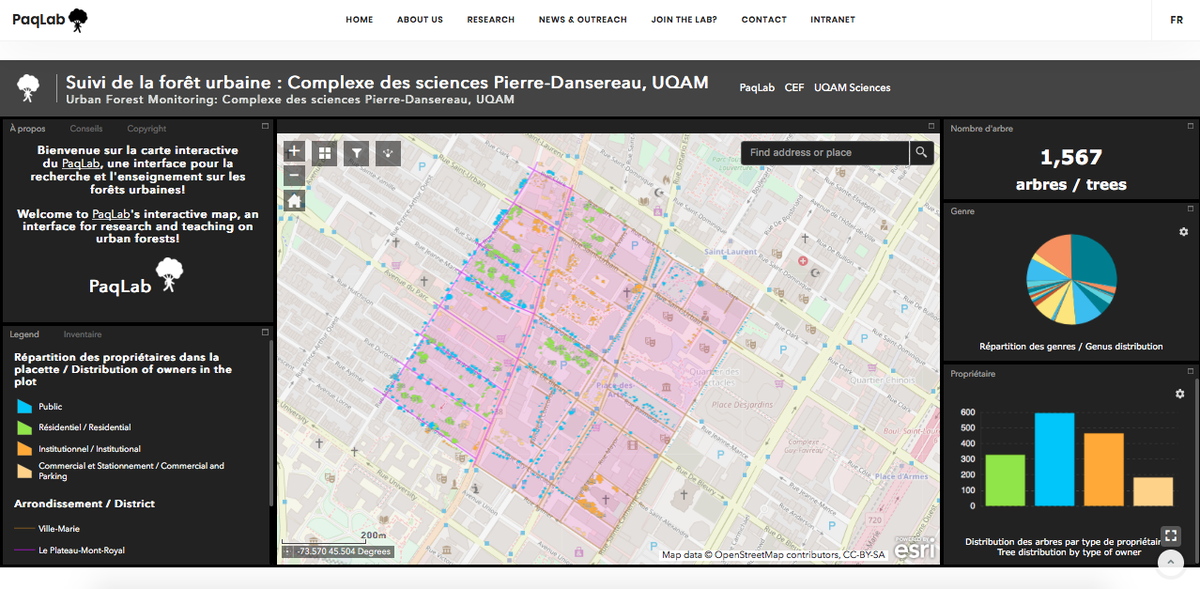Click the scroll-to-top chevron button
The image size is (1200, 589).
tap(1171, 563)
